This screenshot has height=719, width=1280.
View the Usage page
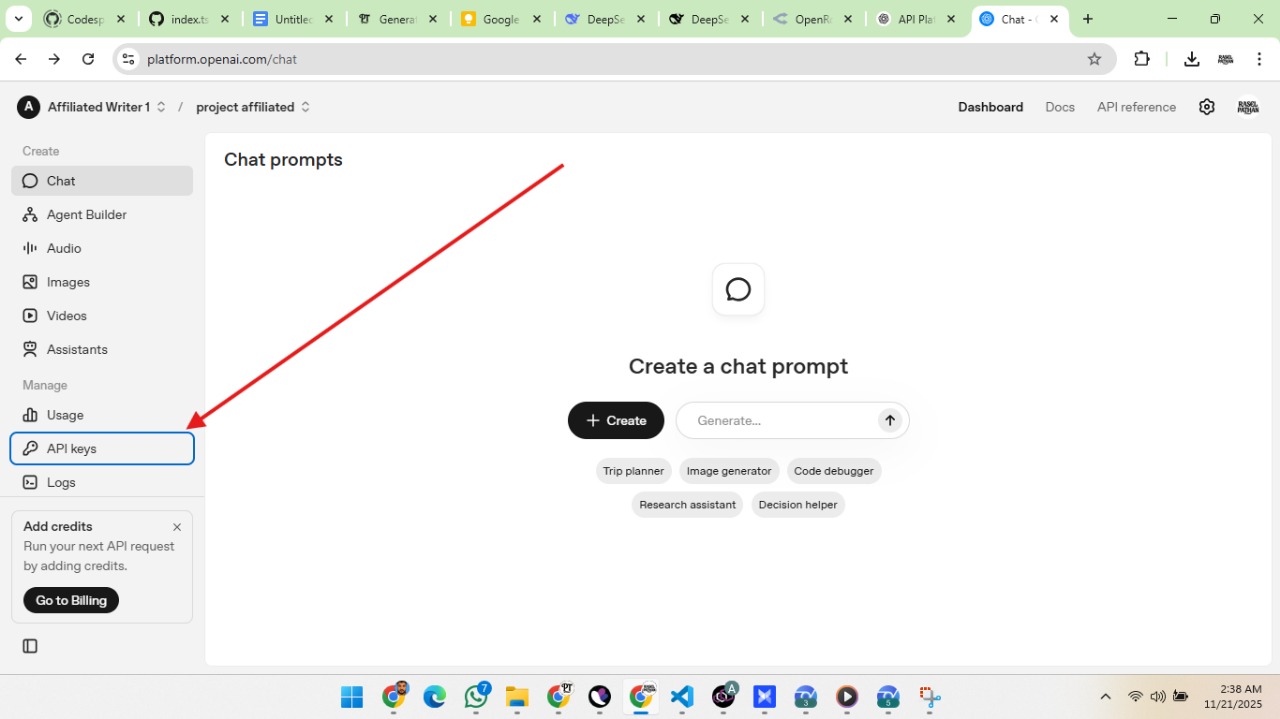[67, 415]
